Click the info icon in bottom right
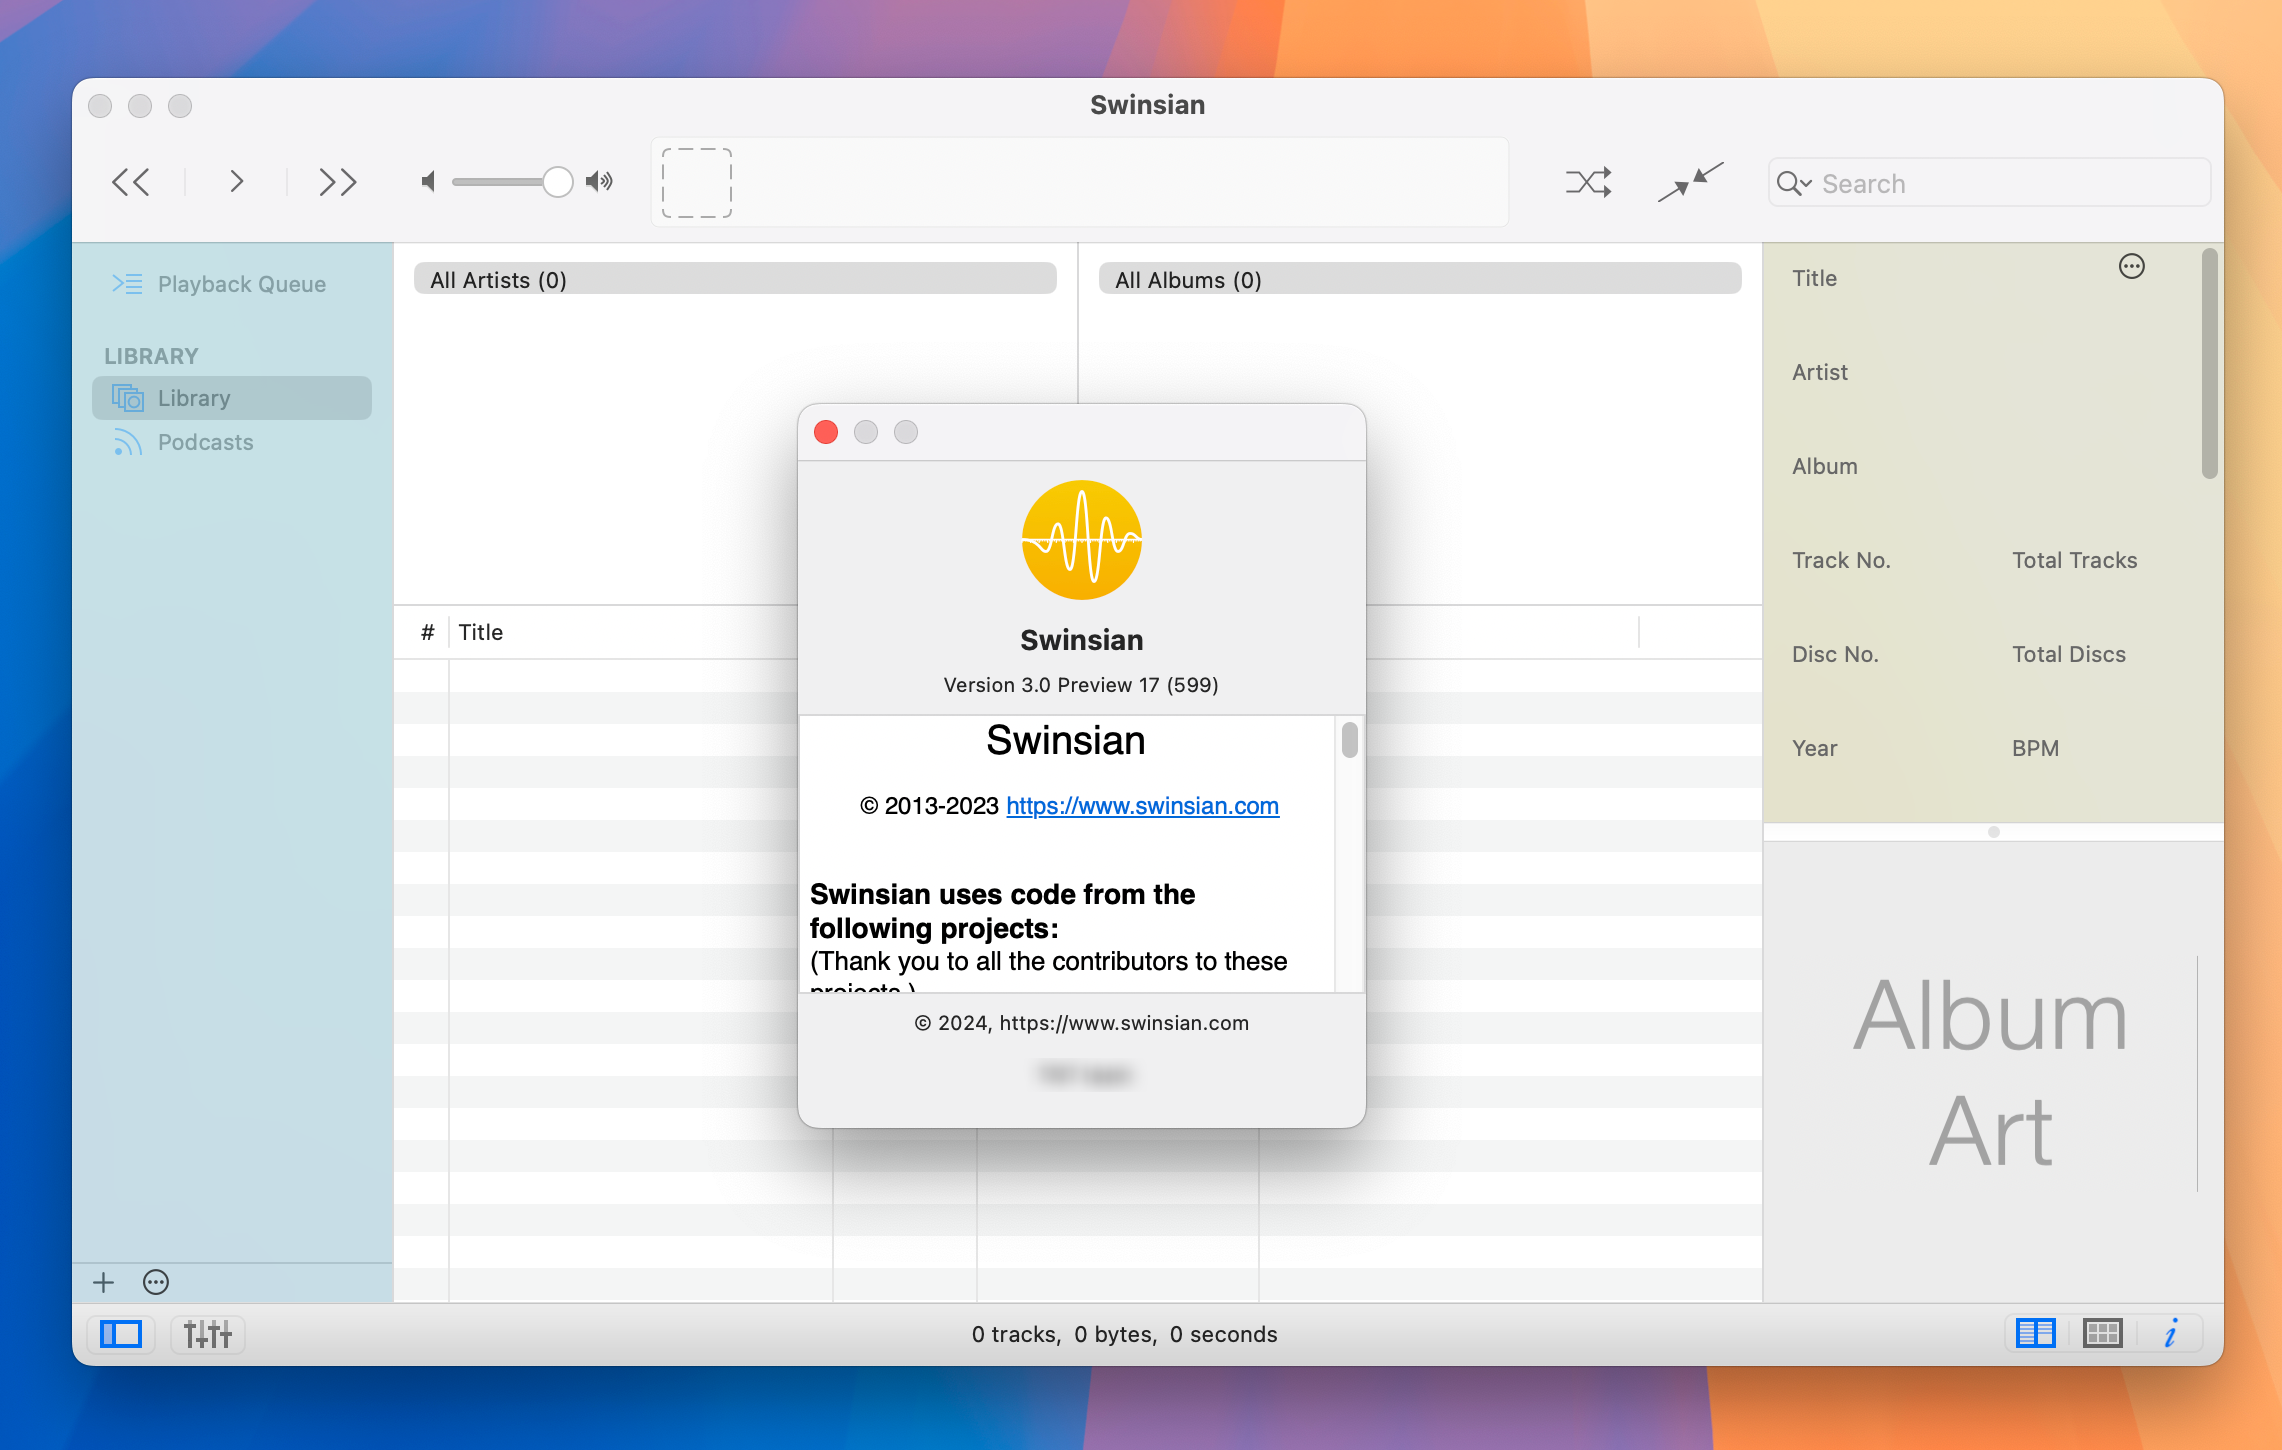The image size is (2282, 1450). point(2172,1332)
